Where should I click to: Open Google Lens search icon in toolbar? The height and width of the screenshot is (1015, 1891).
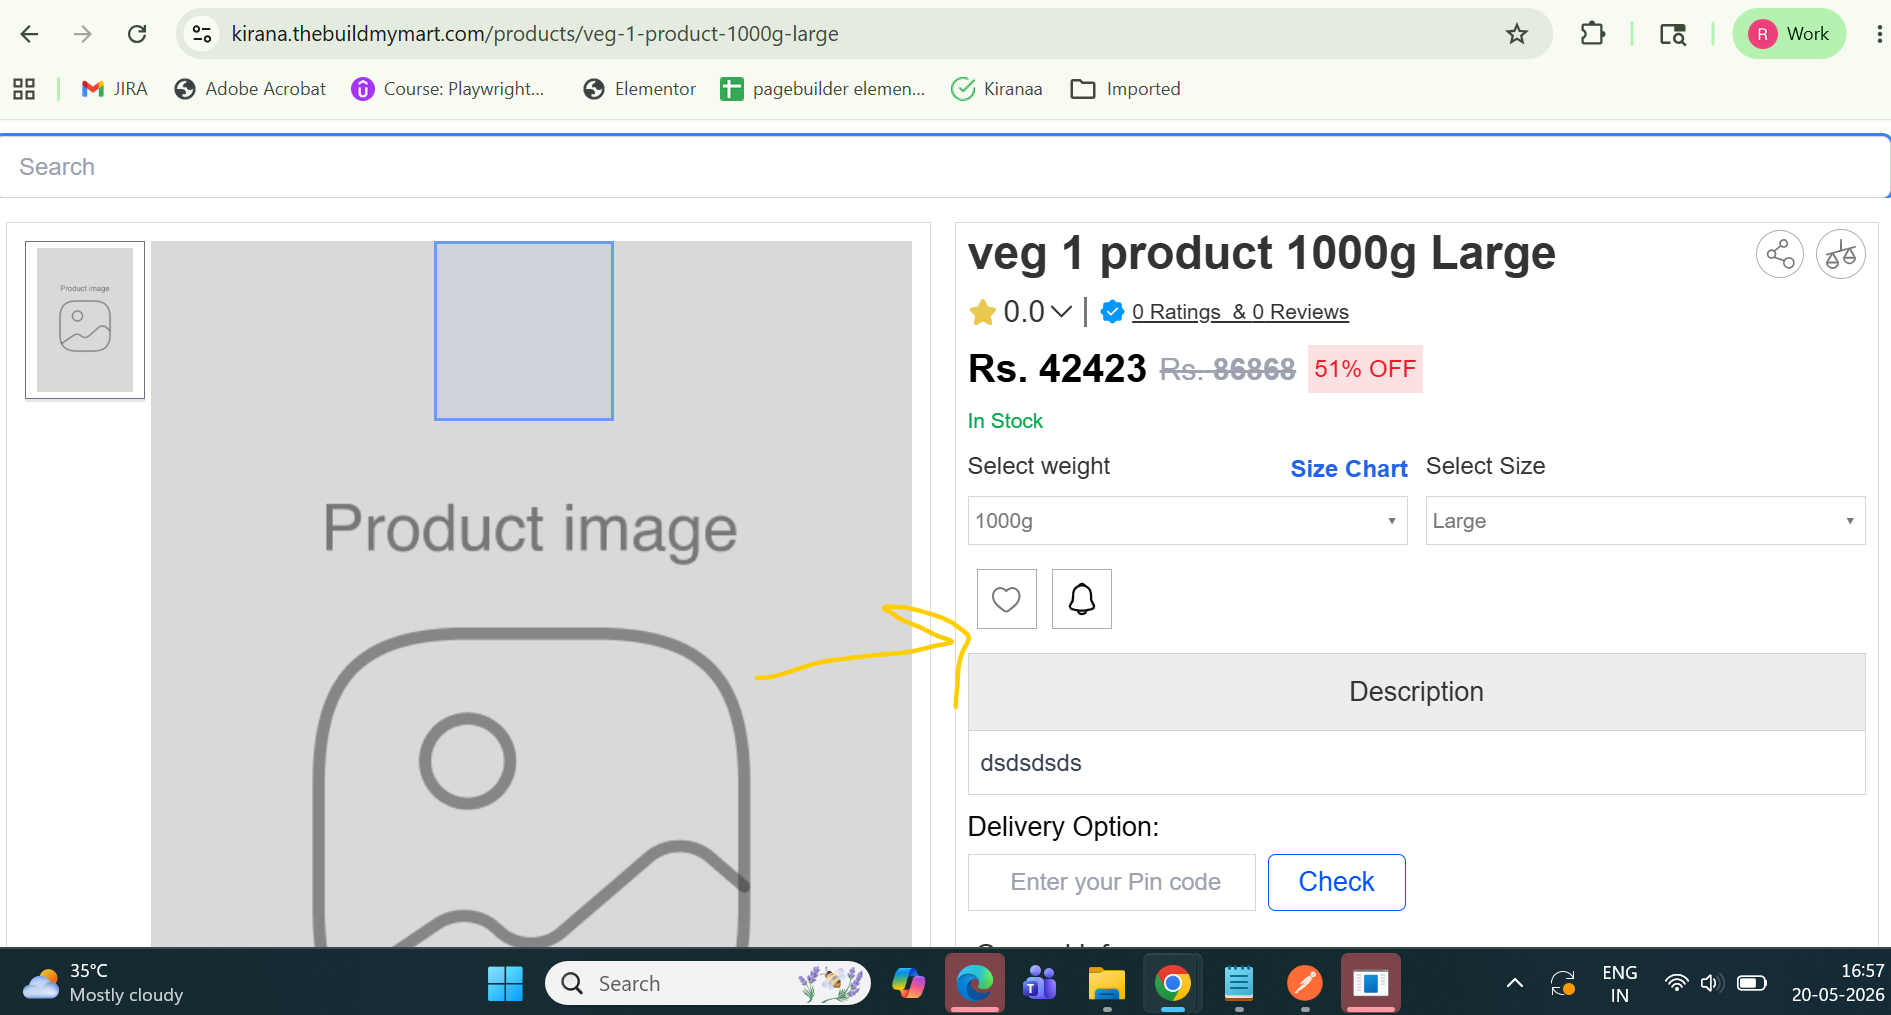point(1673,34)
